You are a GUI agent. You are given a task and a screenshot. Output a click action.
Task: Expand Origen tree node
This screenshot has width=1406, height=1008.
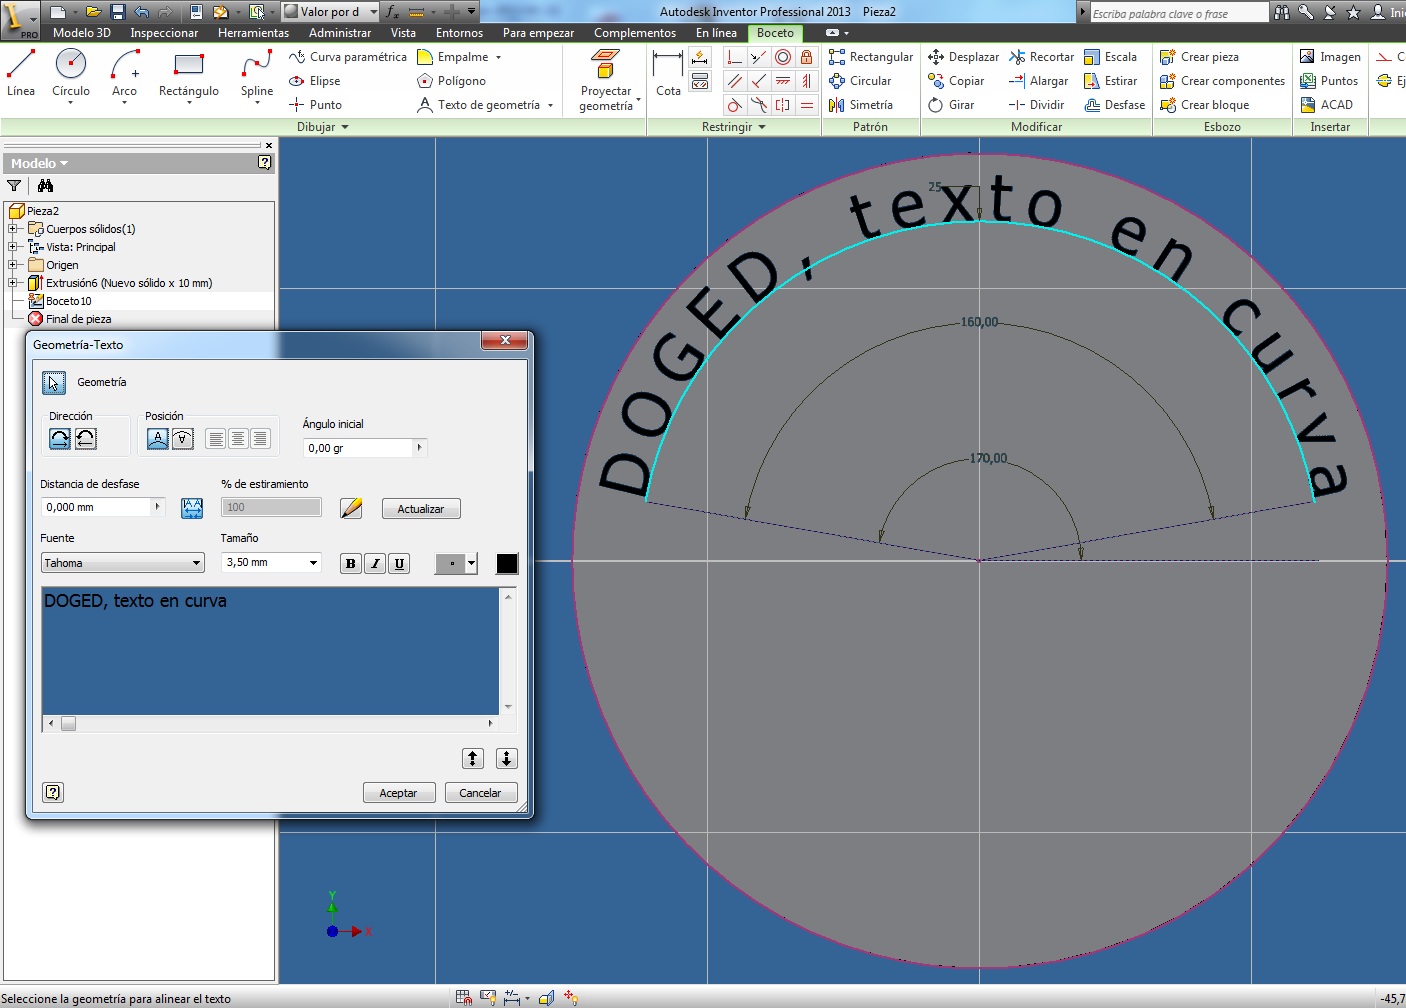pyautogui.click(x=13, y=265)
